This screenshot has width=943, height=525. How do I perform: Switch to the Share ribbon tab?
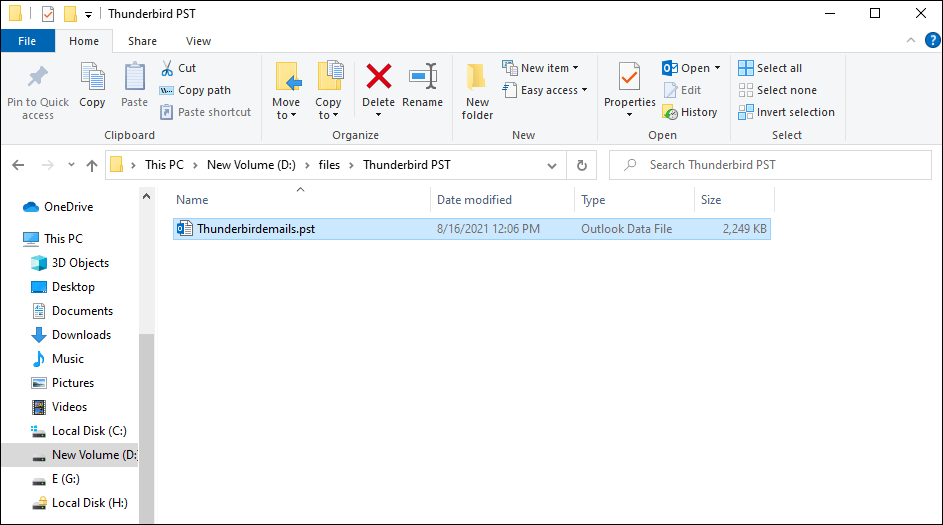pyautogui.click(x=143, y=41)
